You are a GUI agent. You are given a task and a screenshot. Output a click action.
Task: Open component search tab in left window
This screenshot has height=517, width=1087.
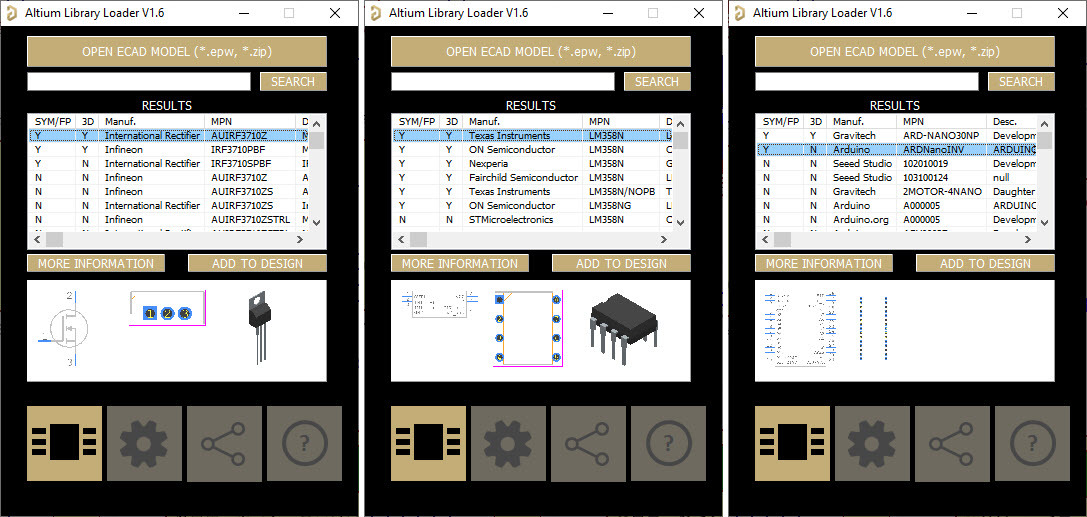[x=64, y=444]
